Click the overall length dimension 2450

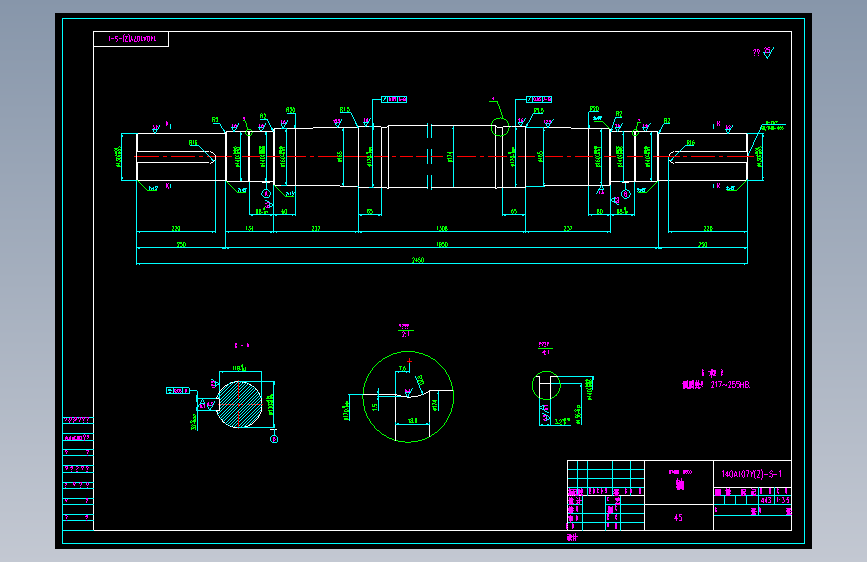(x=418, y=260)
